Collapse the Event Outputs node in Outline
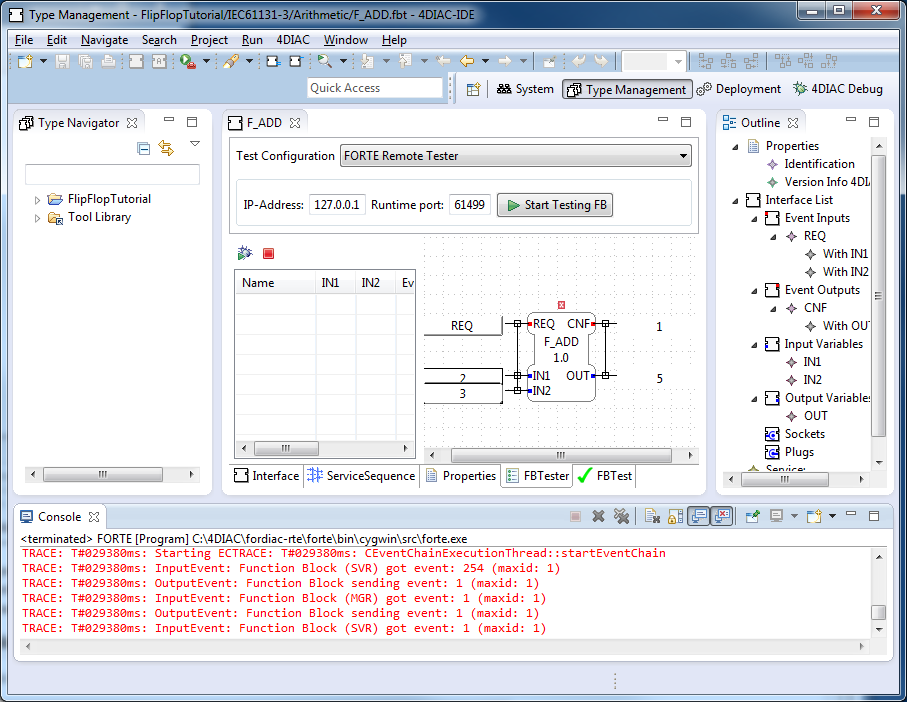 click(x=754, y=291)
